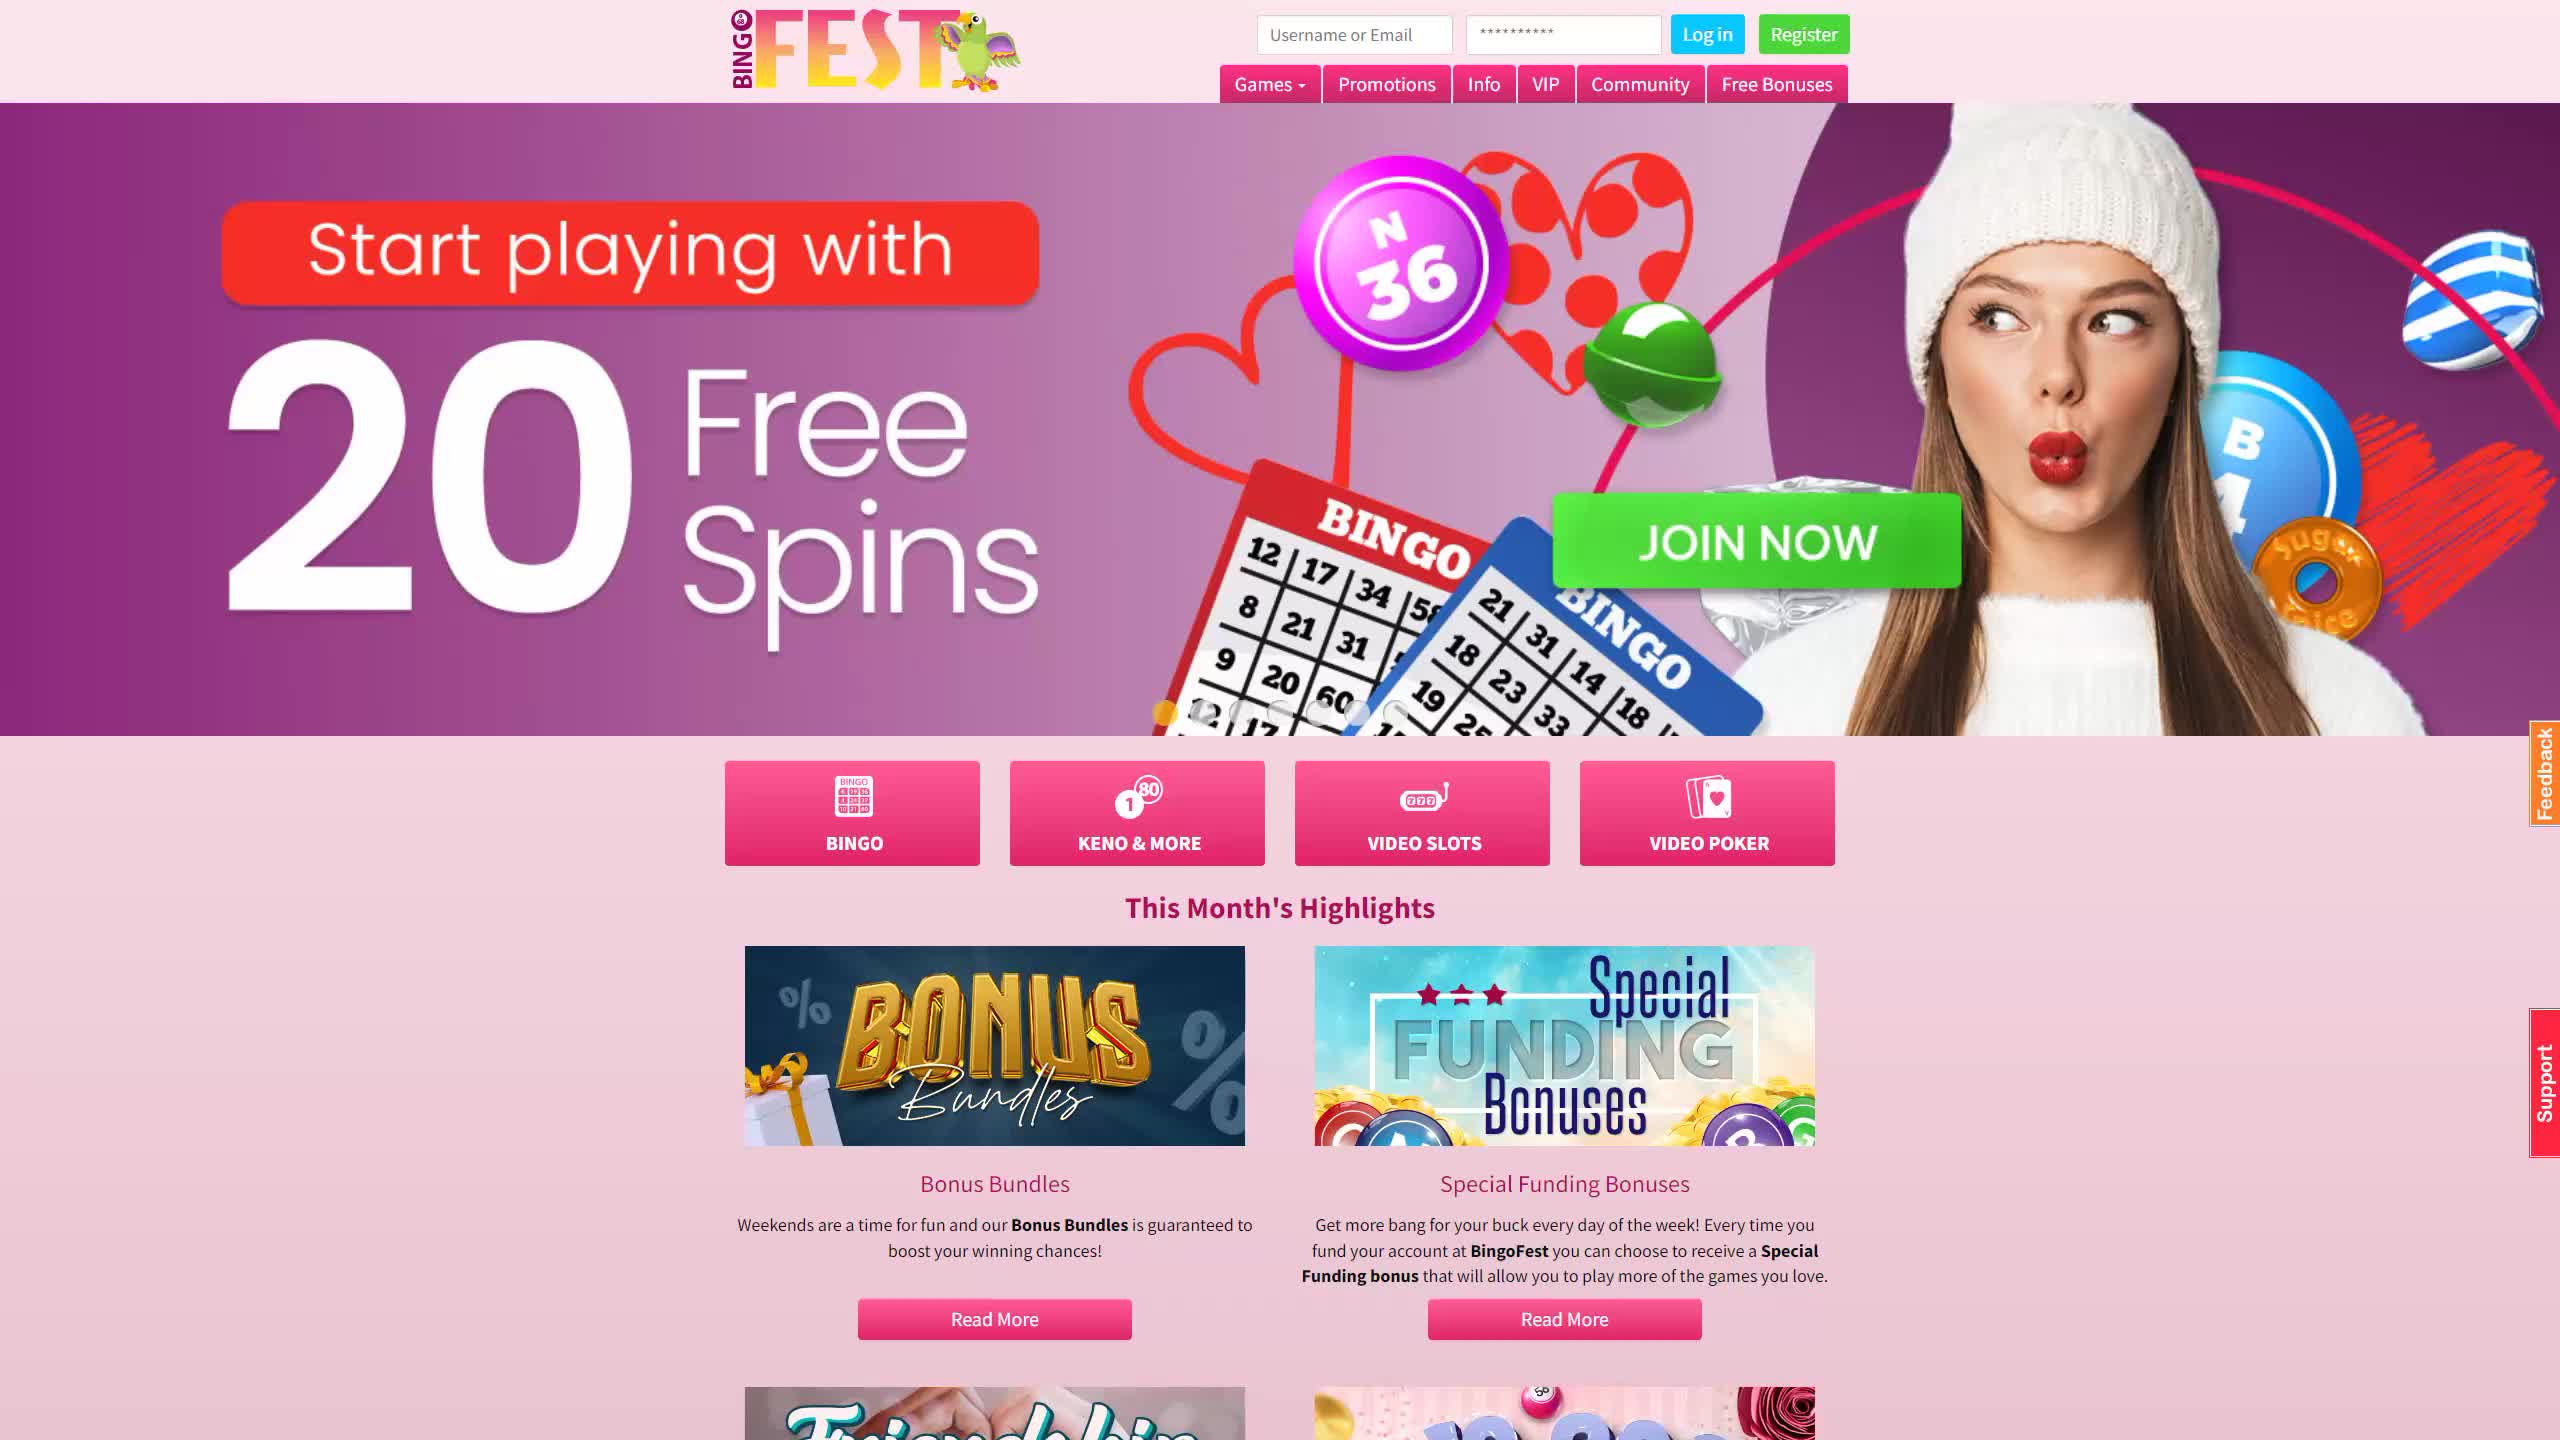Screen dimensions: 2560x1440
Task: Expand the Games dropdown menu
Action: coord(1270,84)
